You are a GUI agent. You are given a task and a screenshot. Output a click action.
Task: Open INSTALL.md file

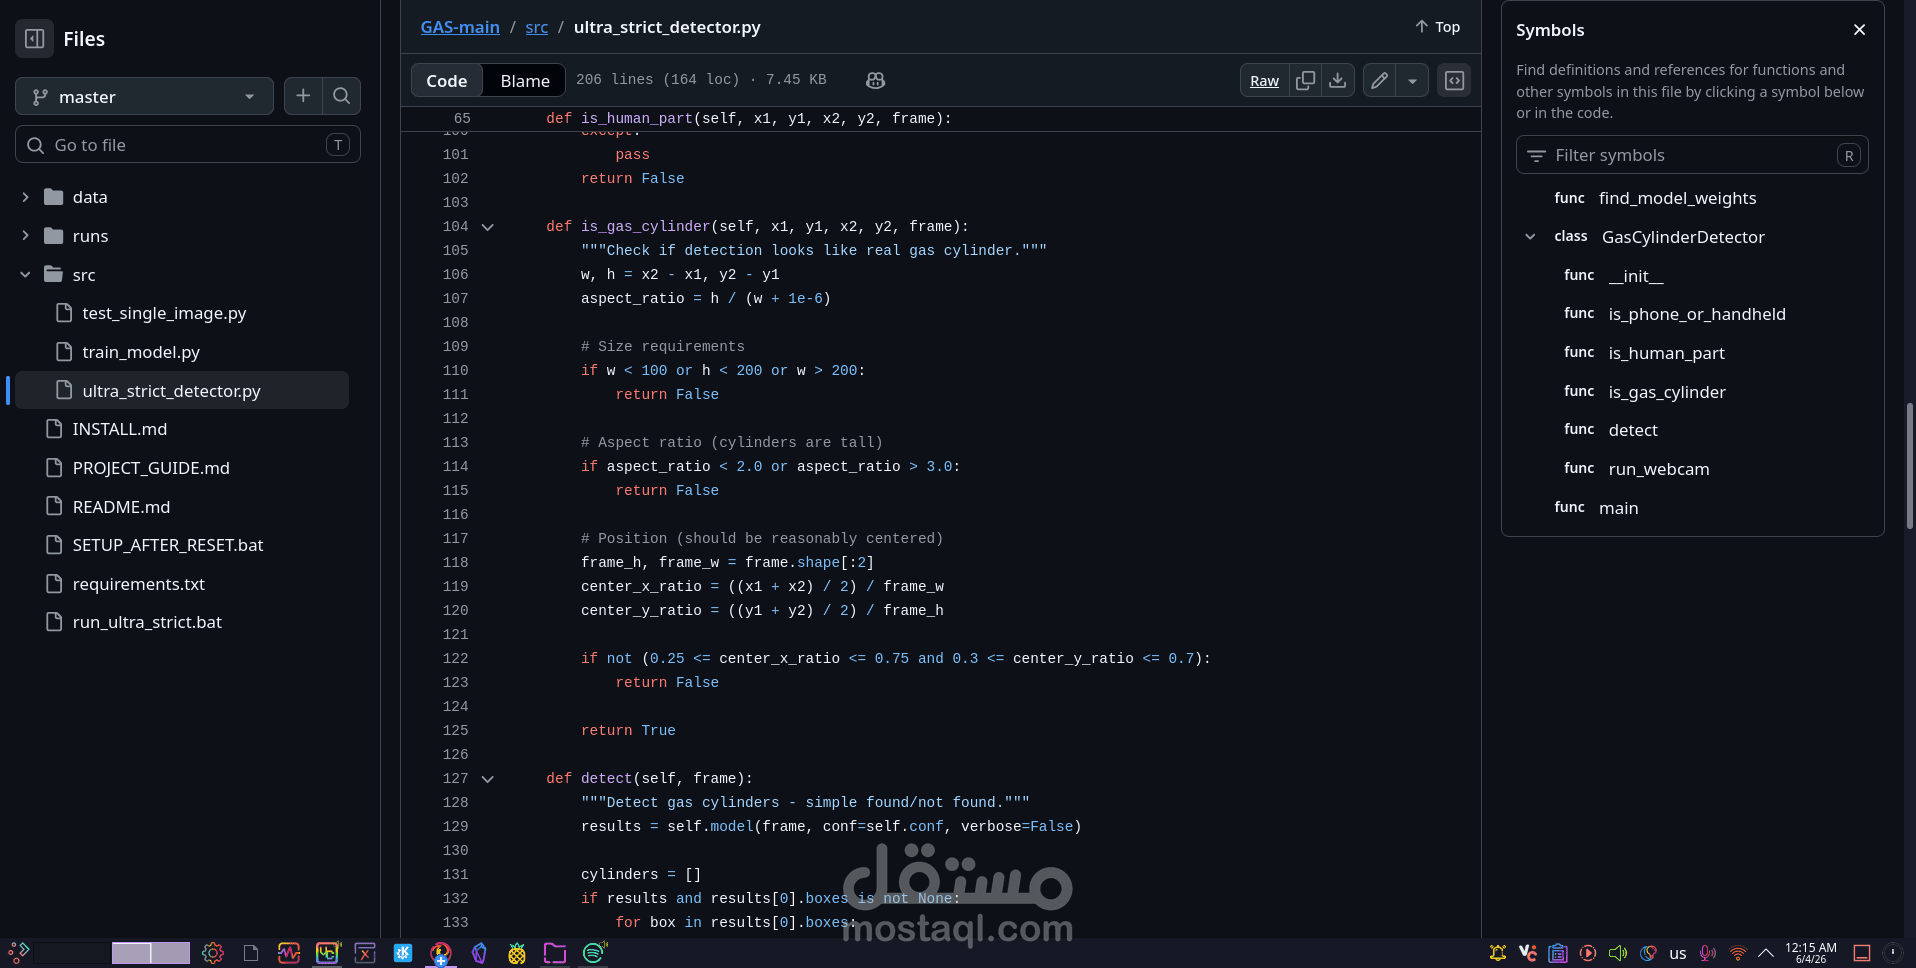120,429
